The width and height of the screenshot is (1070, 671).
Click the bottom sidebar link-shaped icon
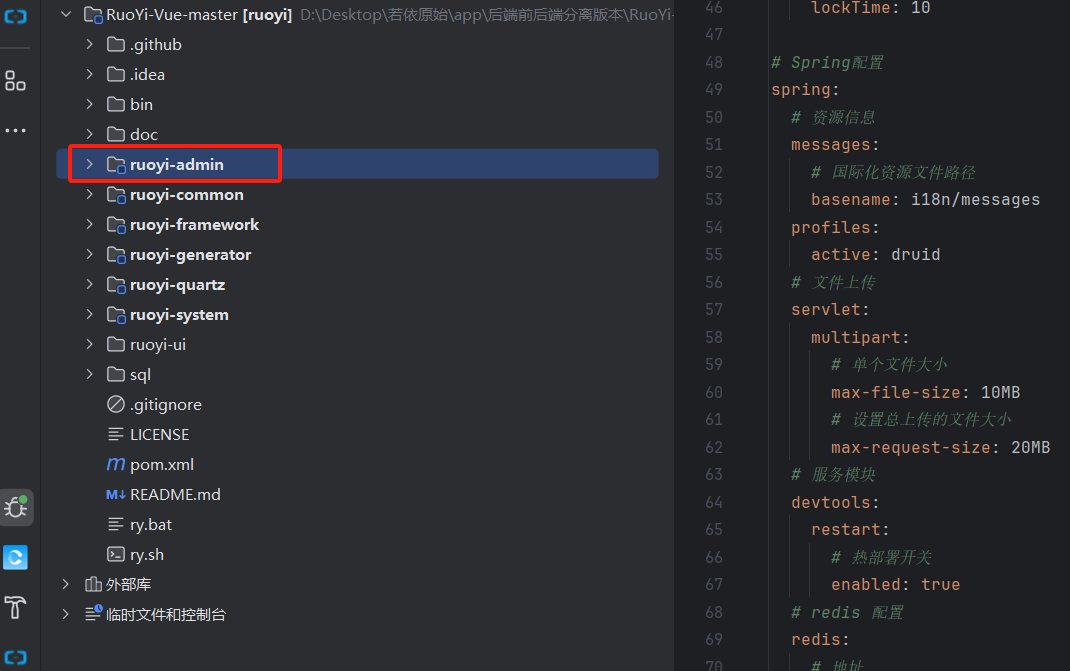tap(15, 657)
